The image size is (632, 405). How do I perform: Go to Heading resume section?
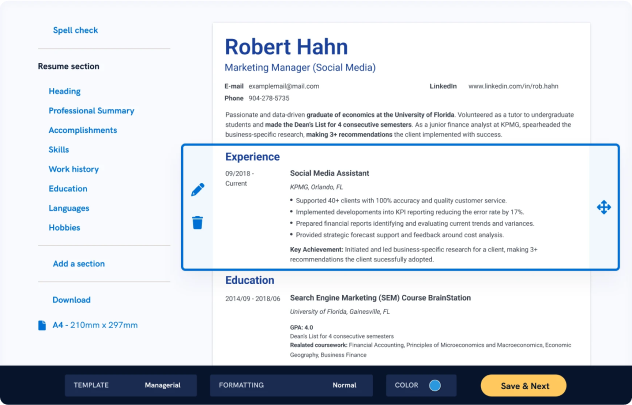(65, 91)
